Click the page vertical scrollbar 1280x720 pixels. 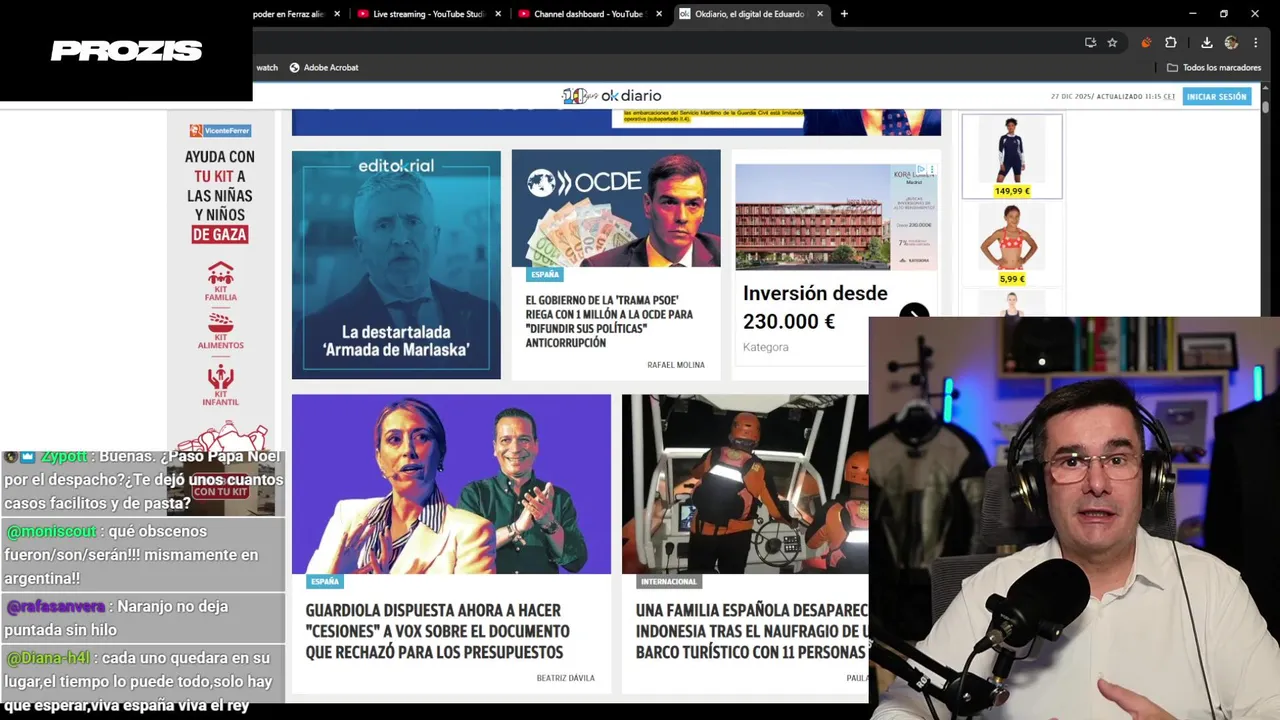click(1266, 107)
